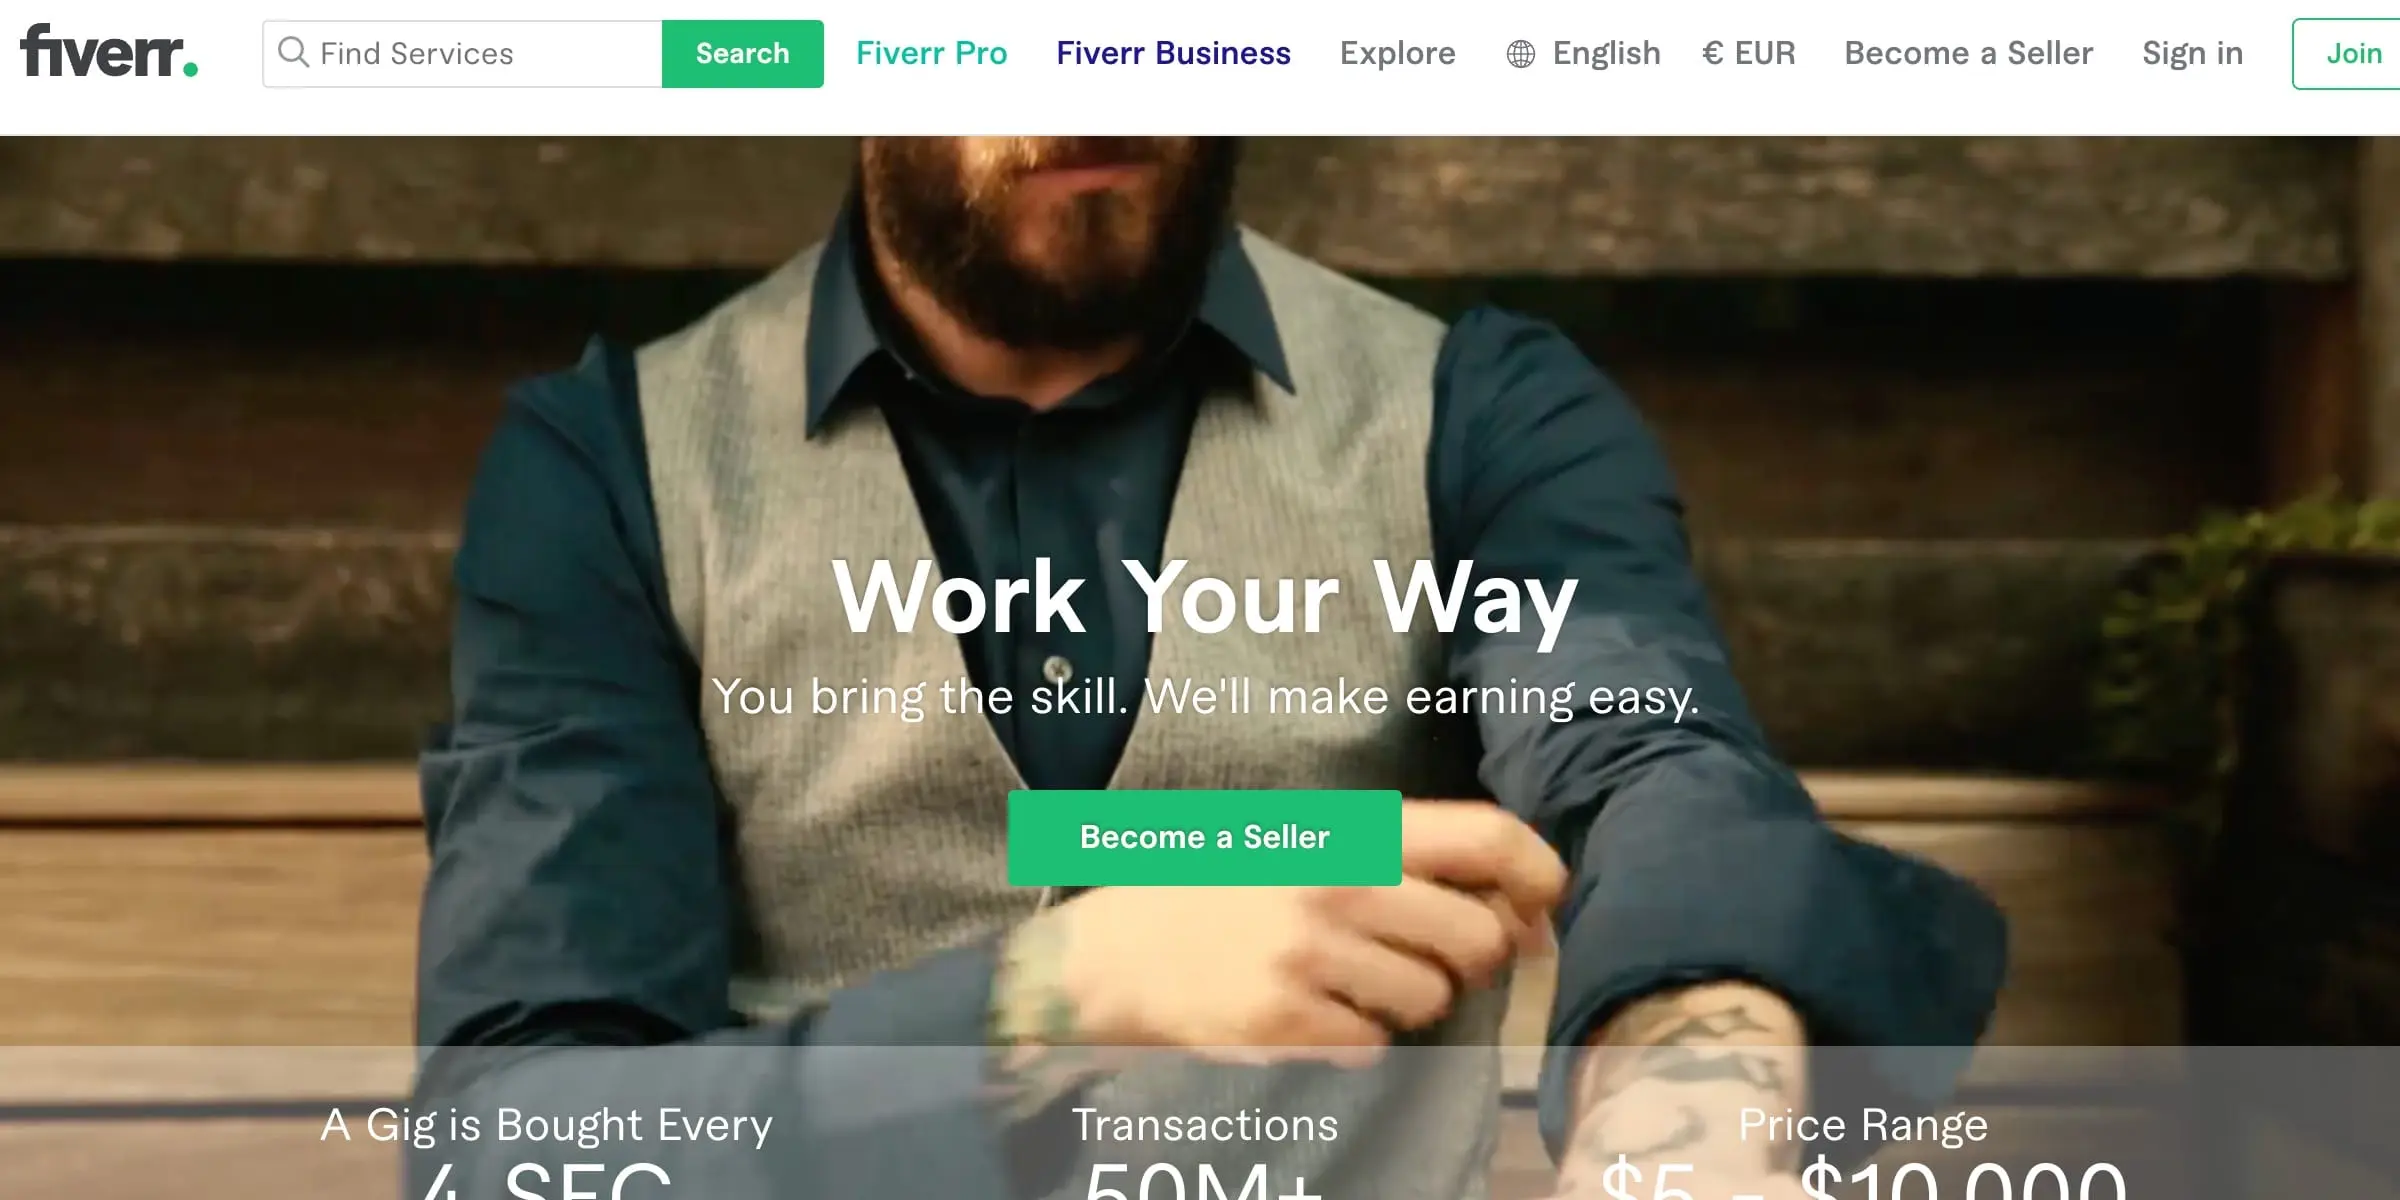Toggle between Fiverr Pro view
Image resolution: width=2400 pixels, height=1200 pixels.
[929, 52]
